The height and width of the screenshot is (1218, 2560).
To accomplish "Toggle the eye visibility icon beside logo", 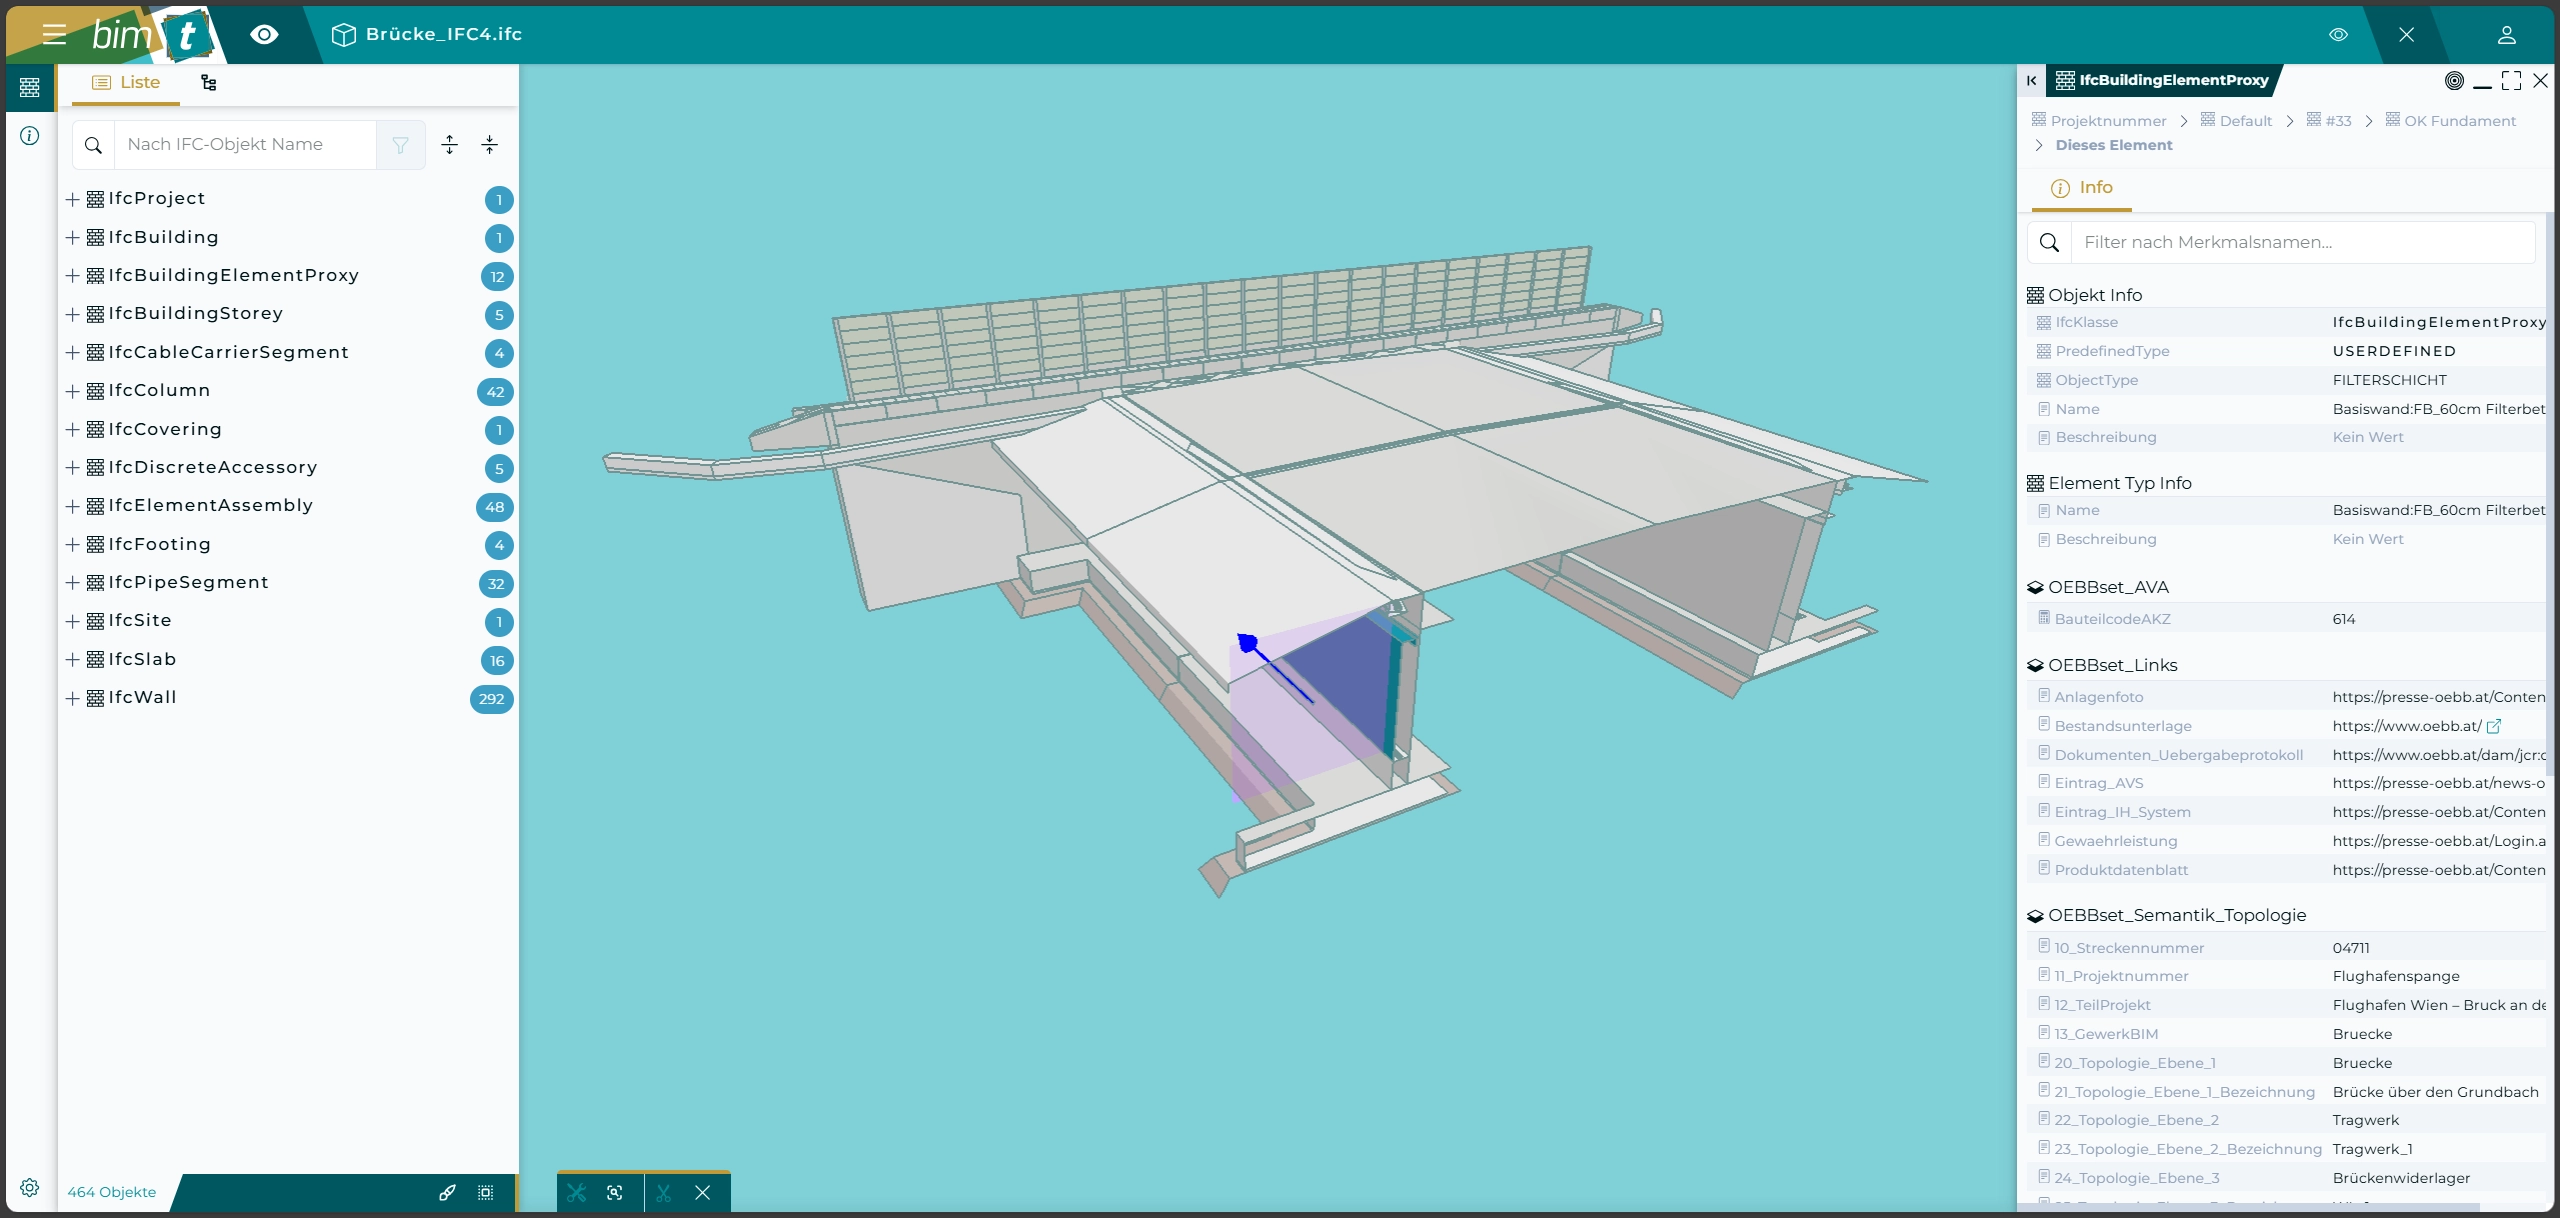I will [x=264, y=35].
